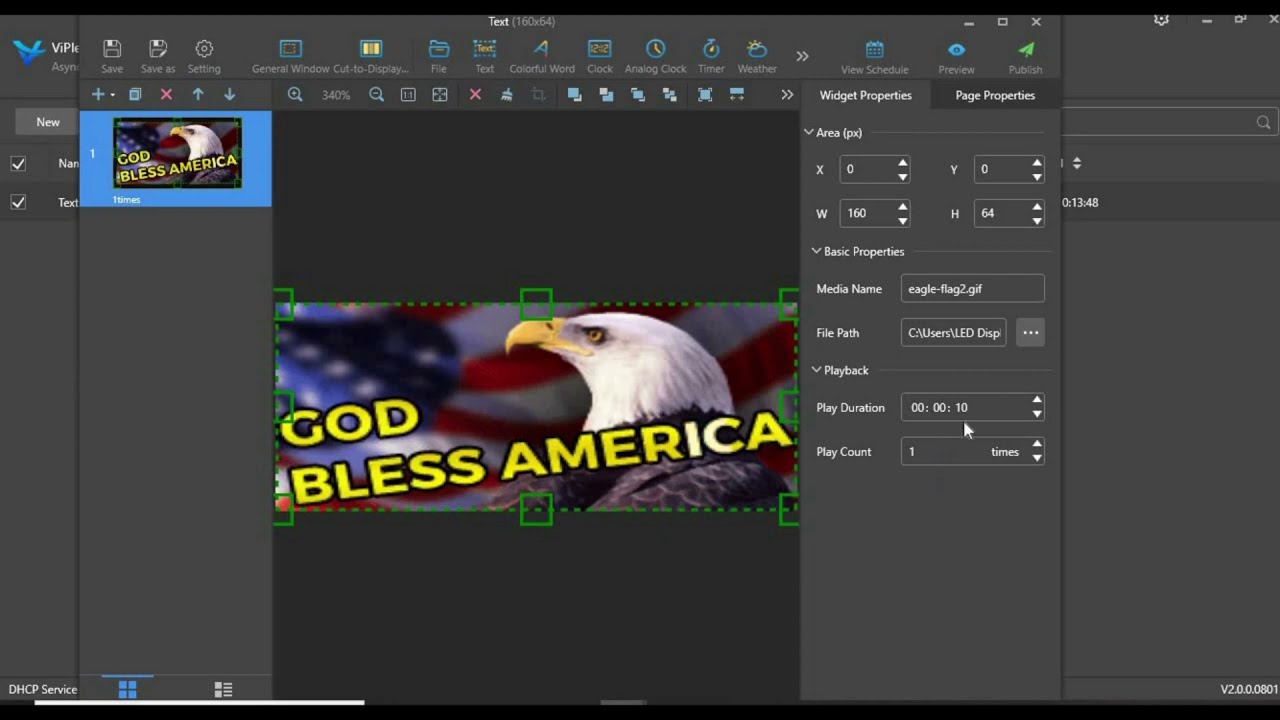Add a General Window widget

pos(290,56)
